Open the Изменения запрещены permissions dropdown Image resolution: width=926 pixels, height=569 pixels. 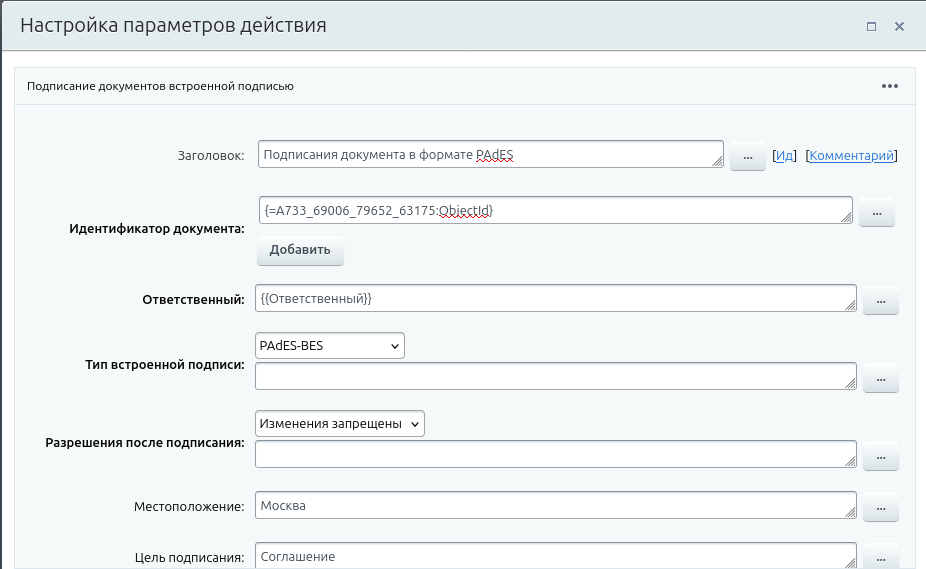coord(340,424)
